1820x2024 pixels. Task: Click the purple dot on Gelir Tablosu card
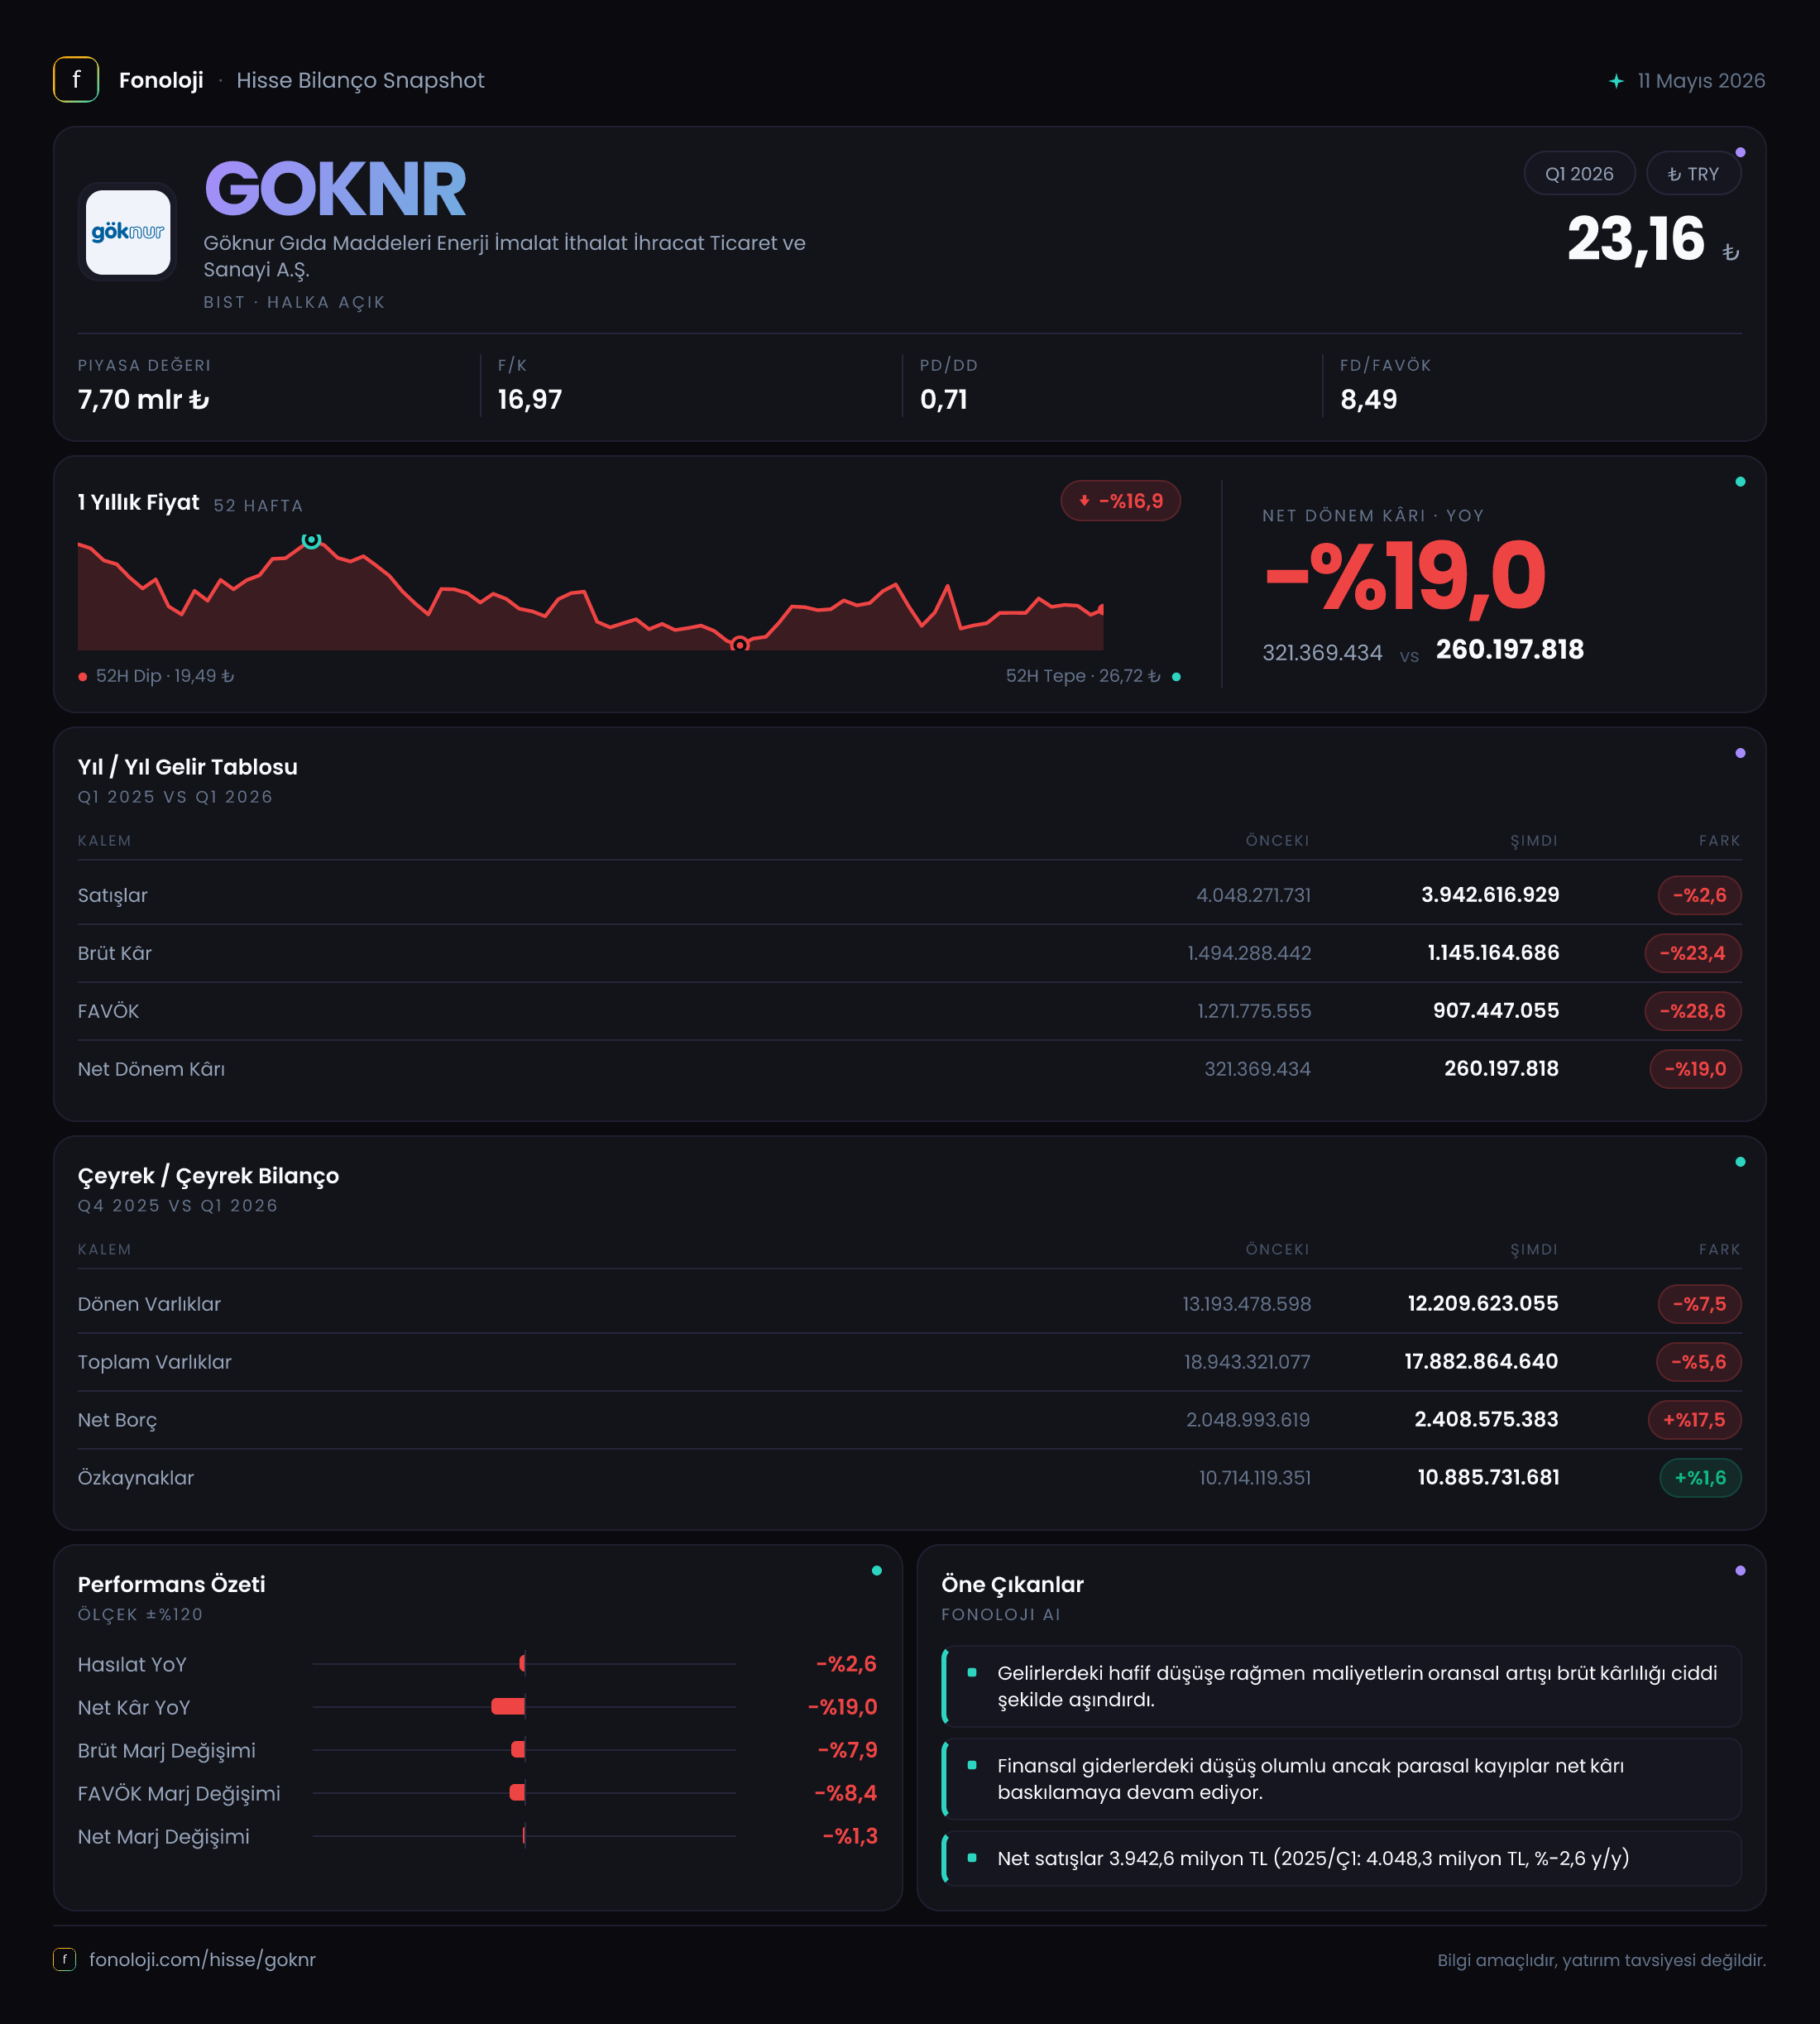tap(1740, 753)
